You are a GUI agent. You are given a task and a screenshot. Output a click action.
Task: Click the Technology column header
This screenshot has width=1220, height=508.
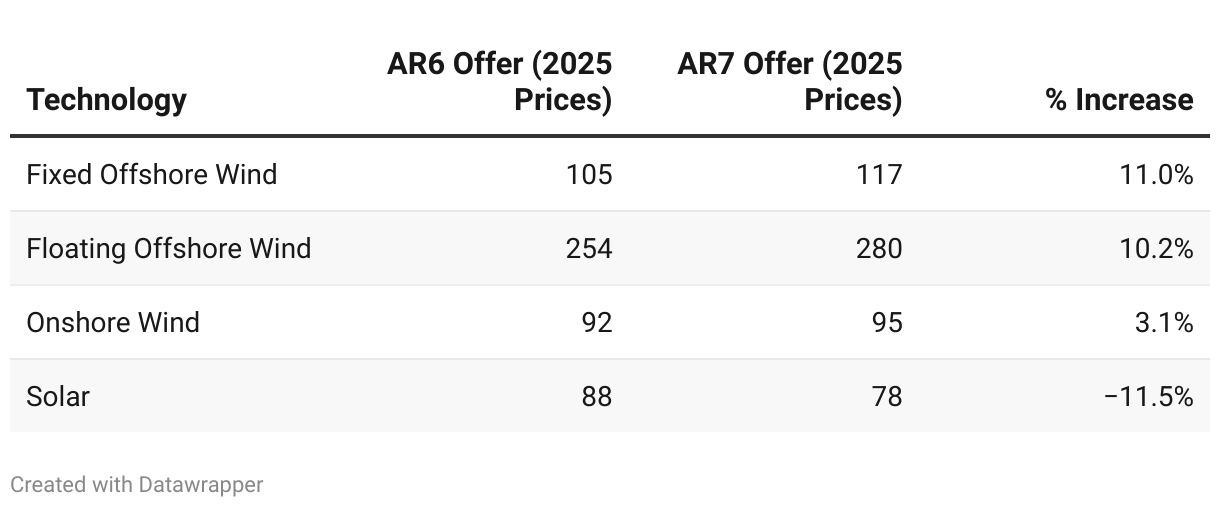click(106, 100)
